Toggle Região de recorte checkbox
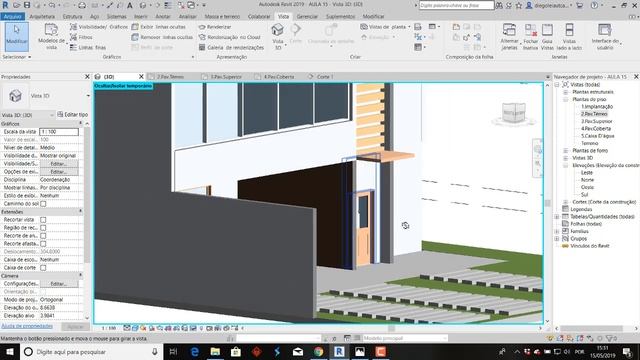The image size is (640, 360). (x=43, y=228)
